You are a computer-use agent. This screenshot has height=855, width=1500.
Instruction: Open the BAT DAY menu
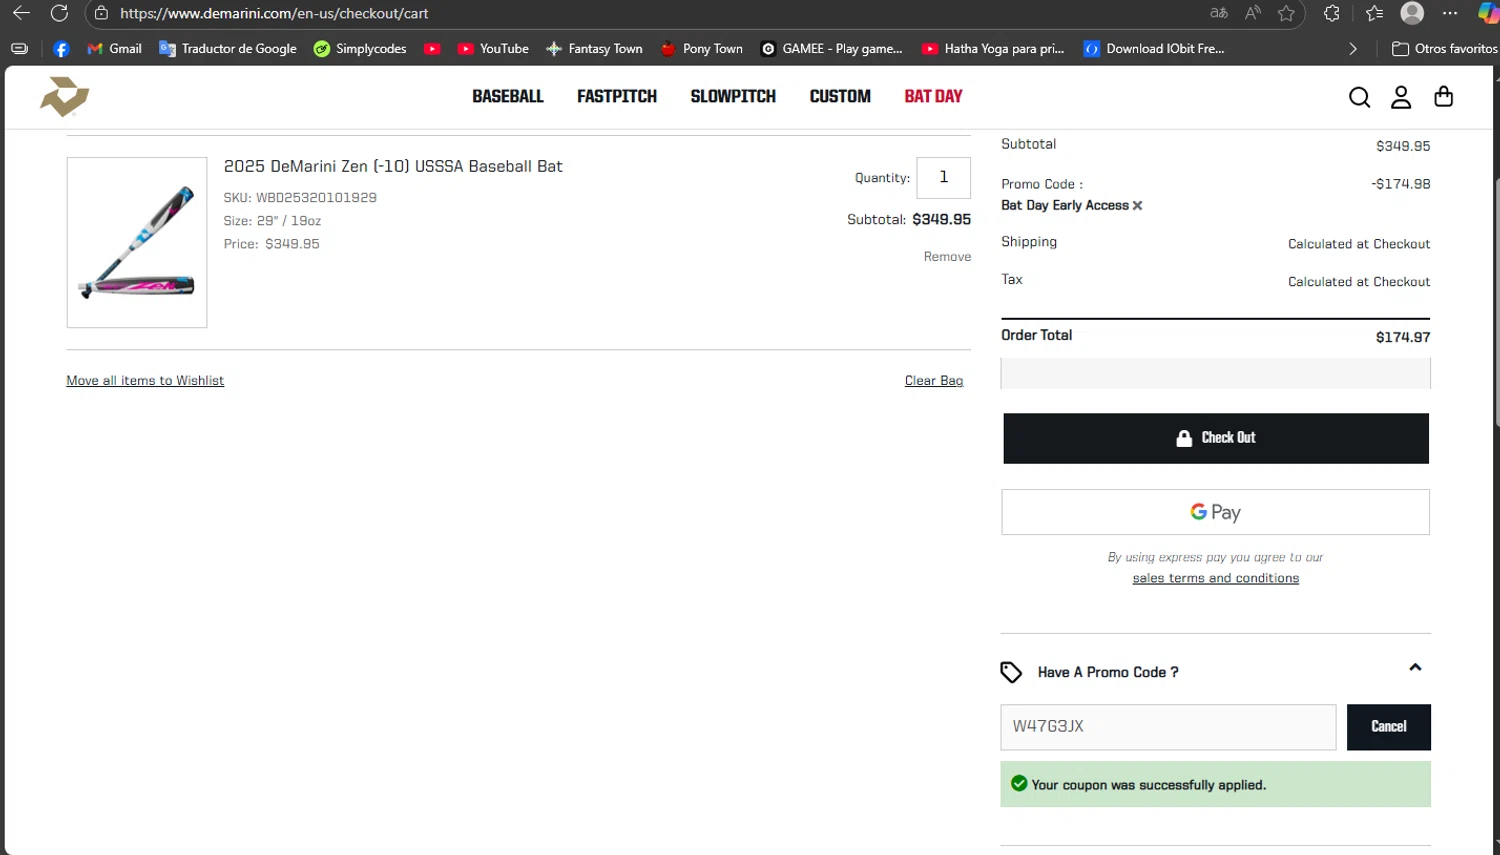[x=933, y=97]
